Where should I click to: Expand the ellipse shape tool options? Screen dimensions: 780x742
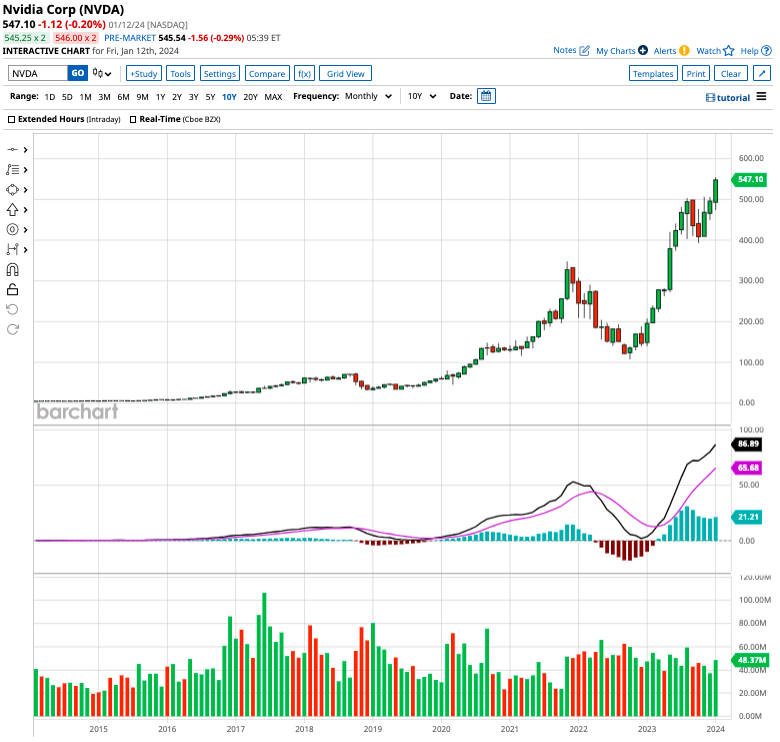pyautogui.click(x=25, y=190)
